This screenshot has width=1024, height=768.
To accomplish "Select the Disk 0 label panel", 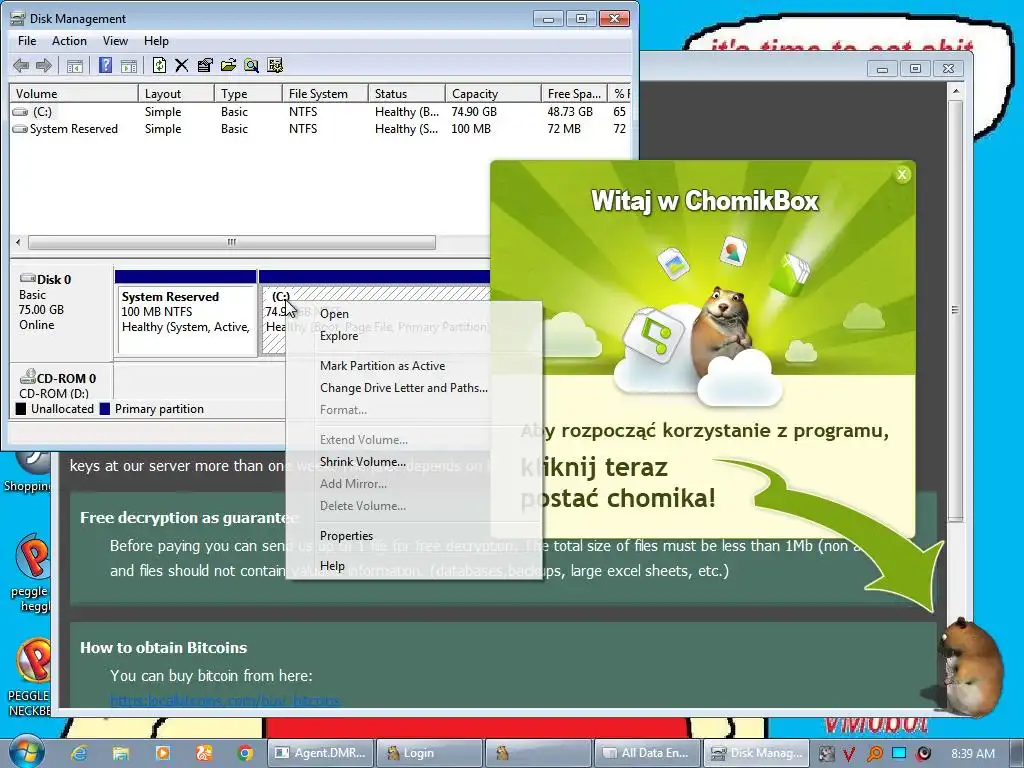I will tap(61, 310).
